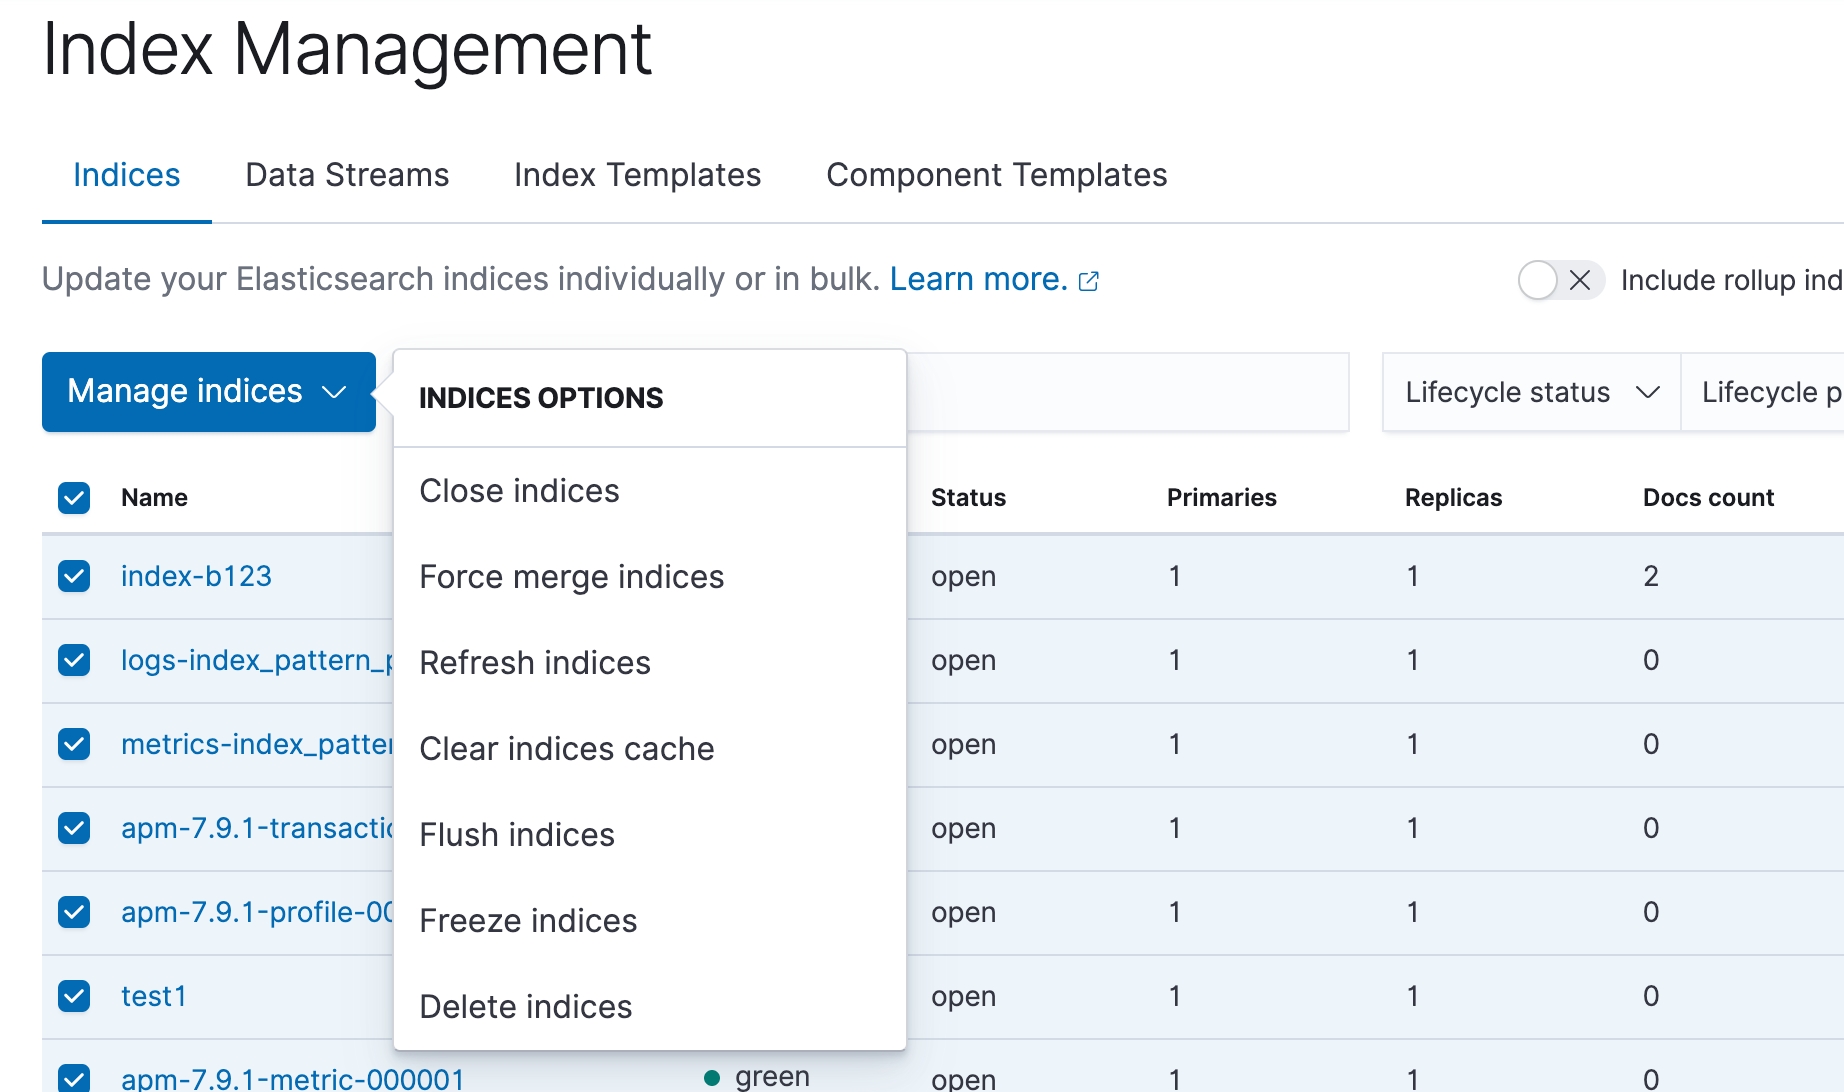Uncheck the select-all checkbox next to Name
Screen dimensions: 1844x1092
[x=74, y=497]
